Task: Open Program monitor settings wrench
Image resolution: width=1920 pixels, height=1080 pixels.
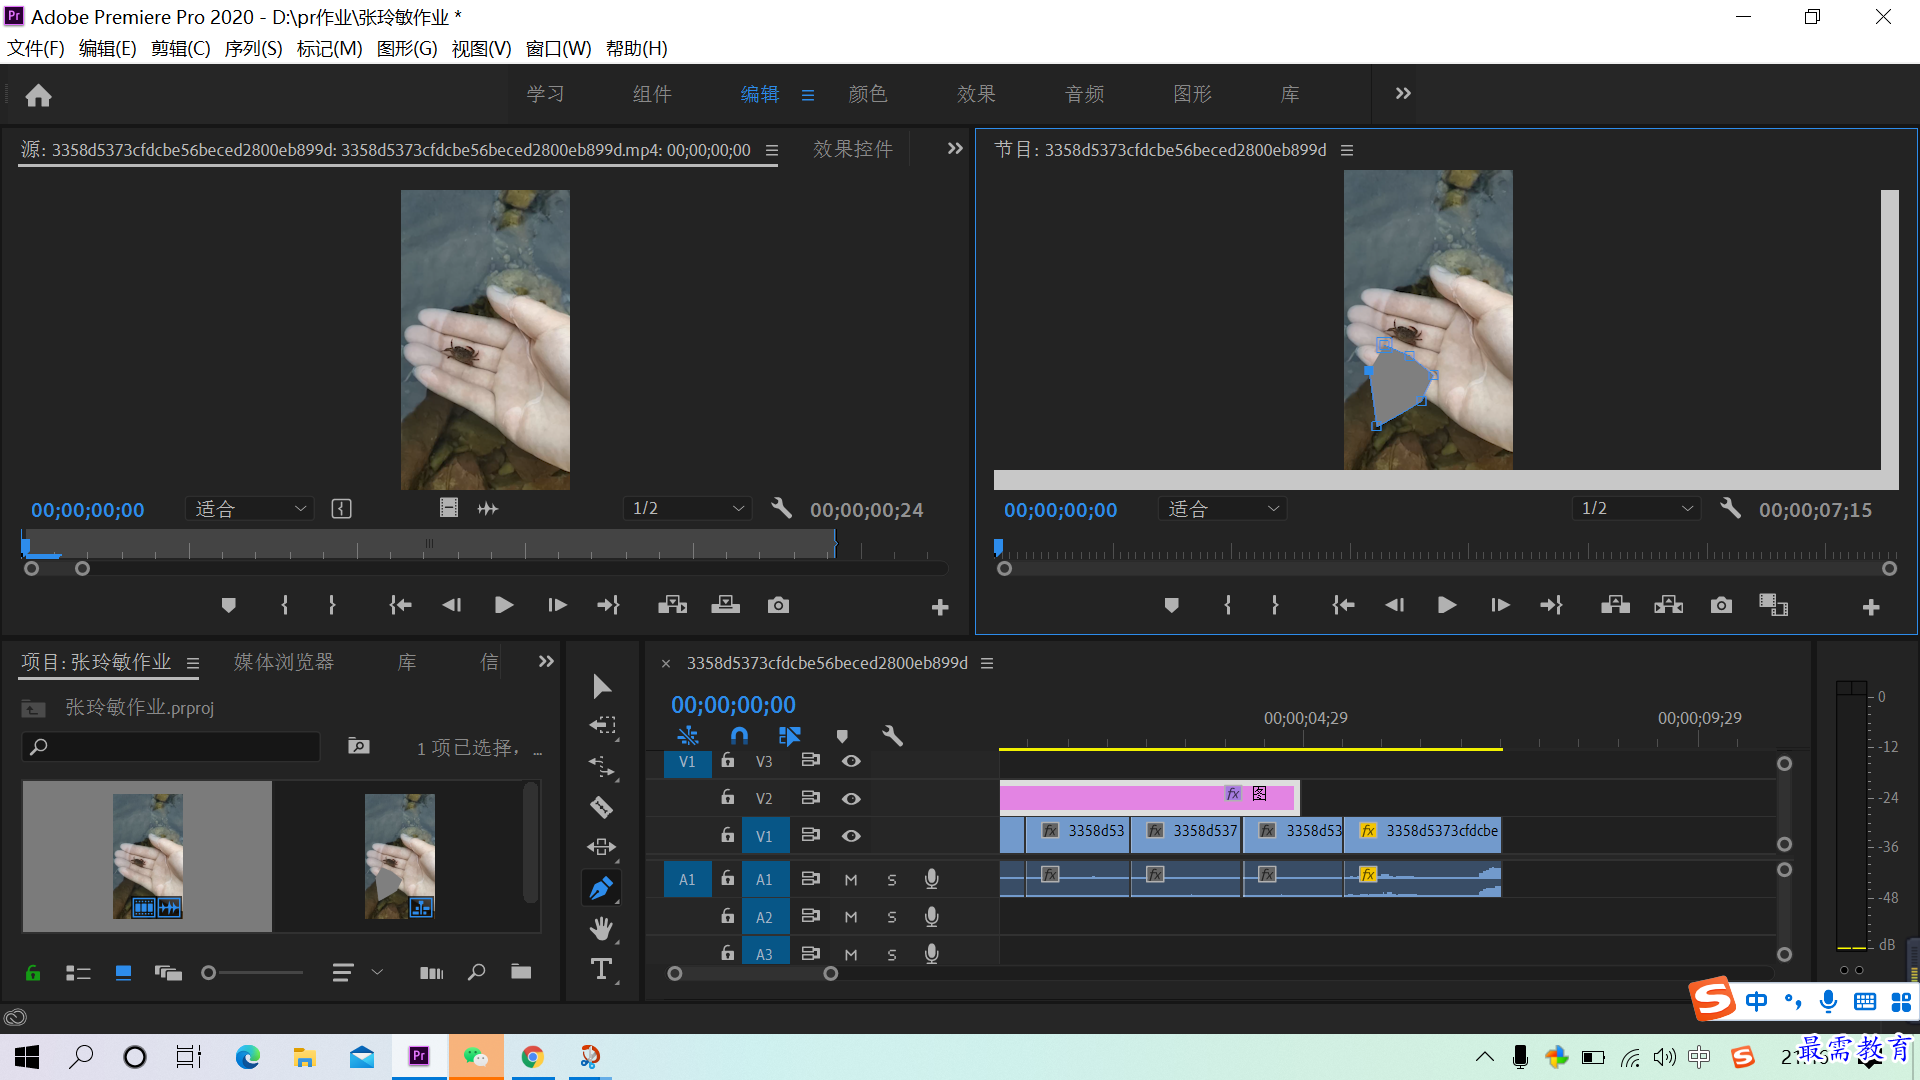Action: (x=1731, y=509)
